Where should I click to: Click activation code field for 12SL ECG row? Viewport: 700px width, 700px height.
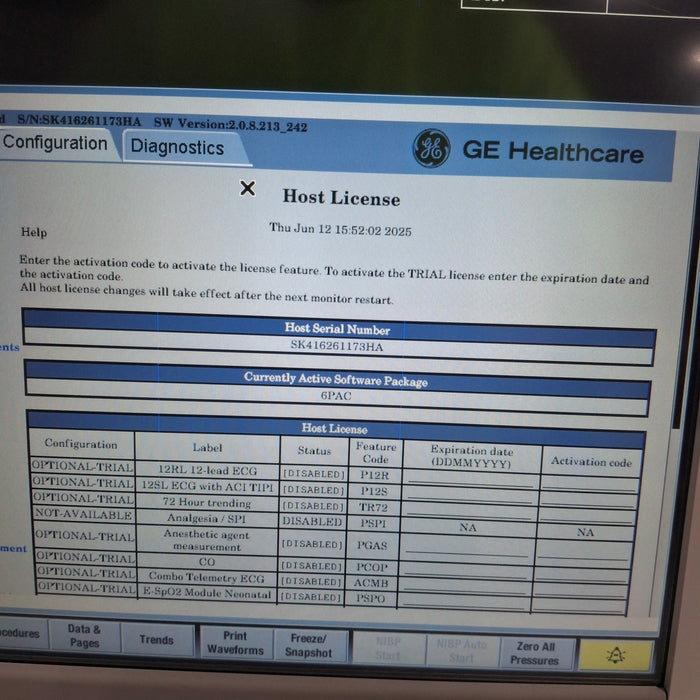(588, 499)
